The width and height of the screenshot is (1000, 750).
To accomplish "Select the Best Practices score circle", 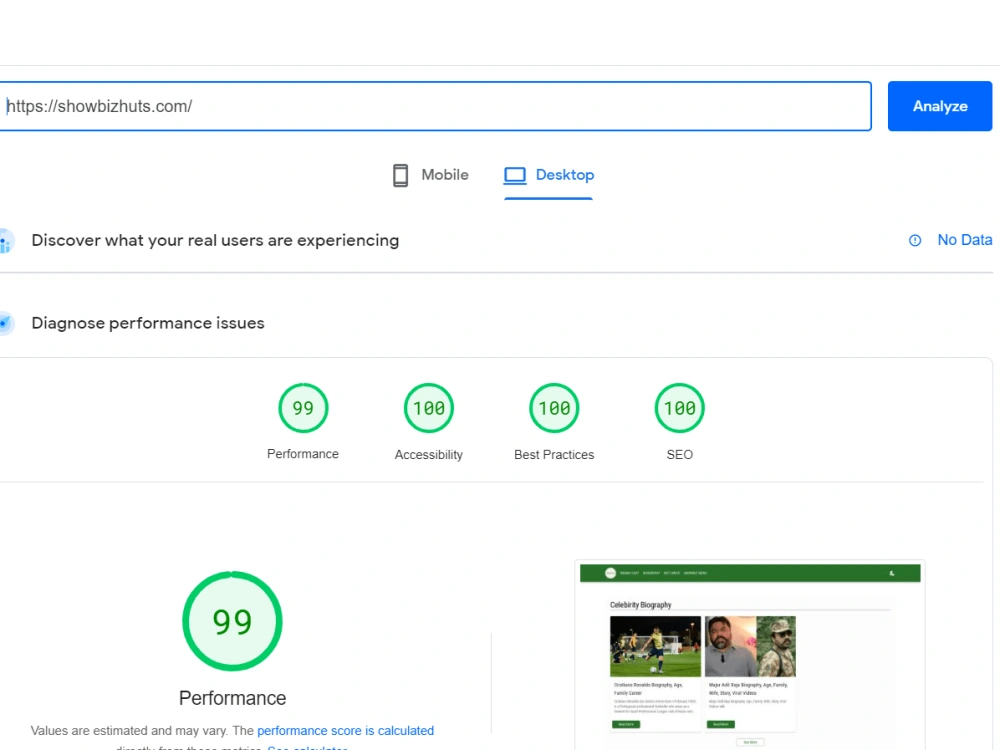I will 554,408.
